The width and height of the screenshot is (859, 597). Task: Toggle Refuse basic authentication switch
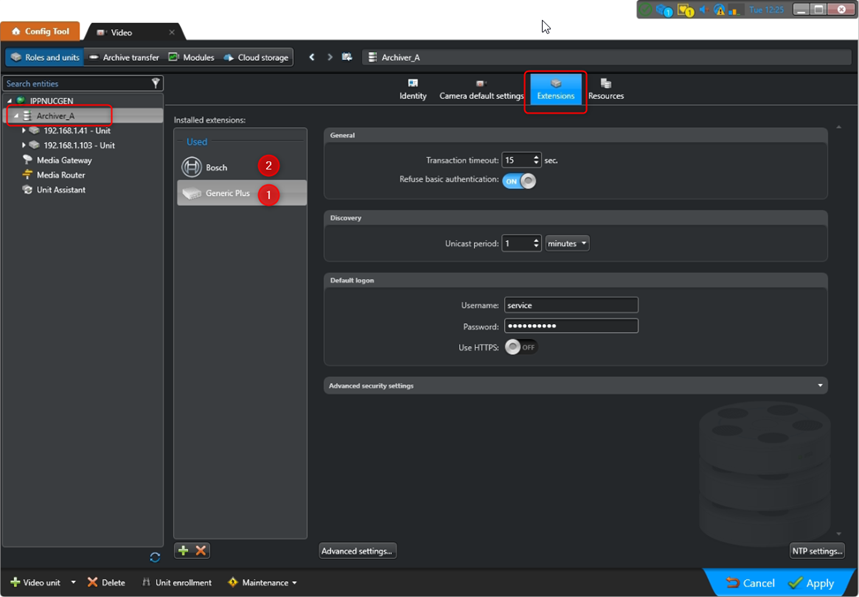(x=519, y=181)
